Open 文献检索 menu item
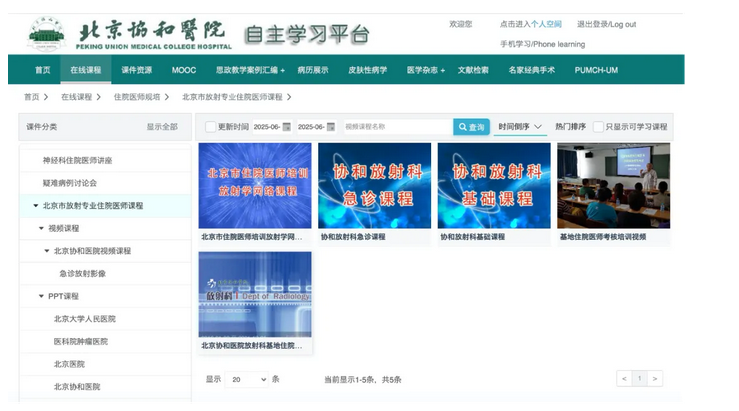Image resolution: width=739 pixels, height=411 pixels. pyautogui.click(x=473, y=70)
